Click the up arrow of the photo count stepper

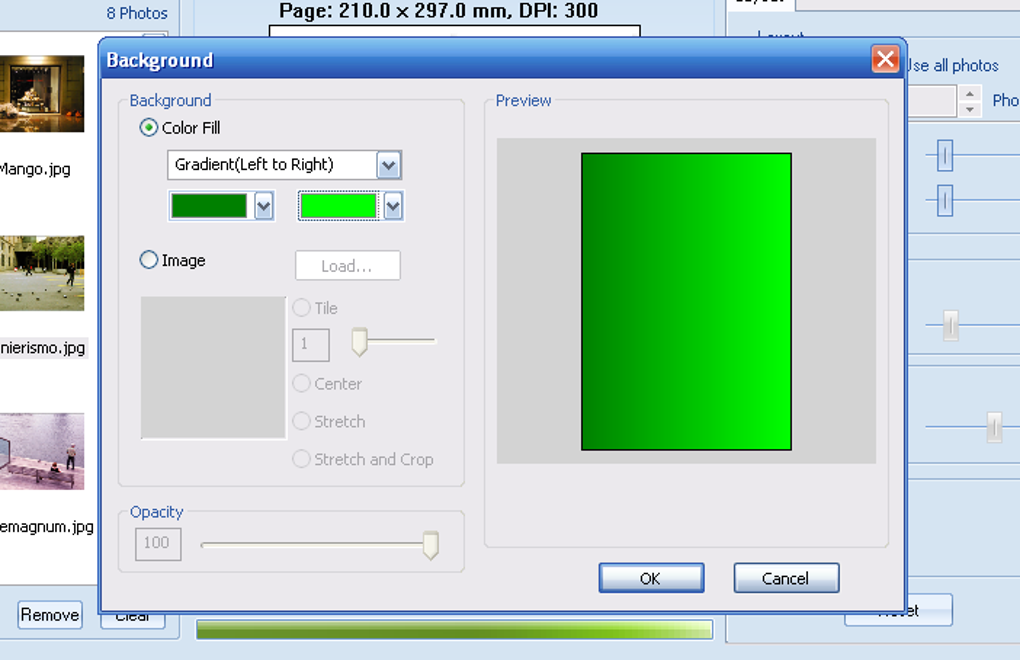click(970, 93)
